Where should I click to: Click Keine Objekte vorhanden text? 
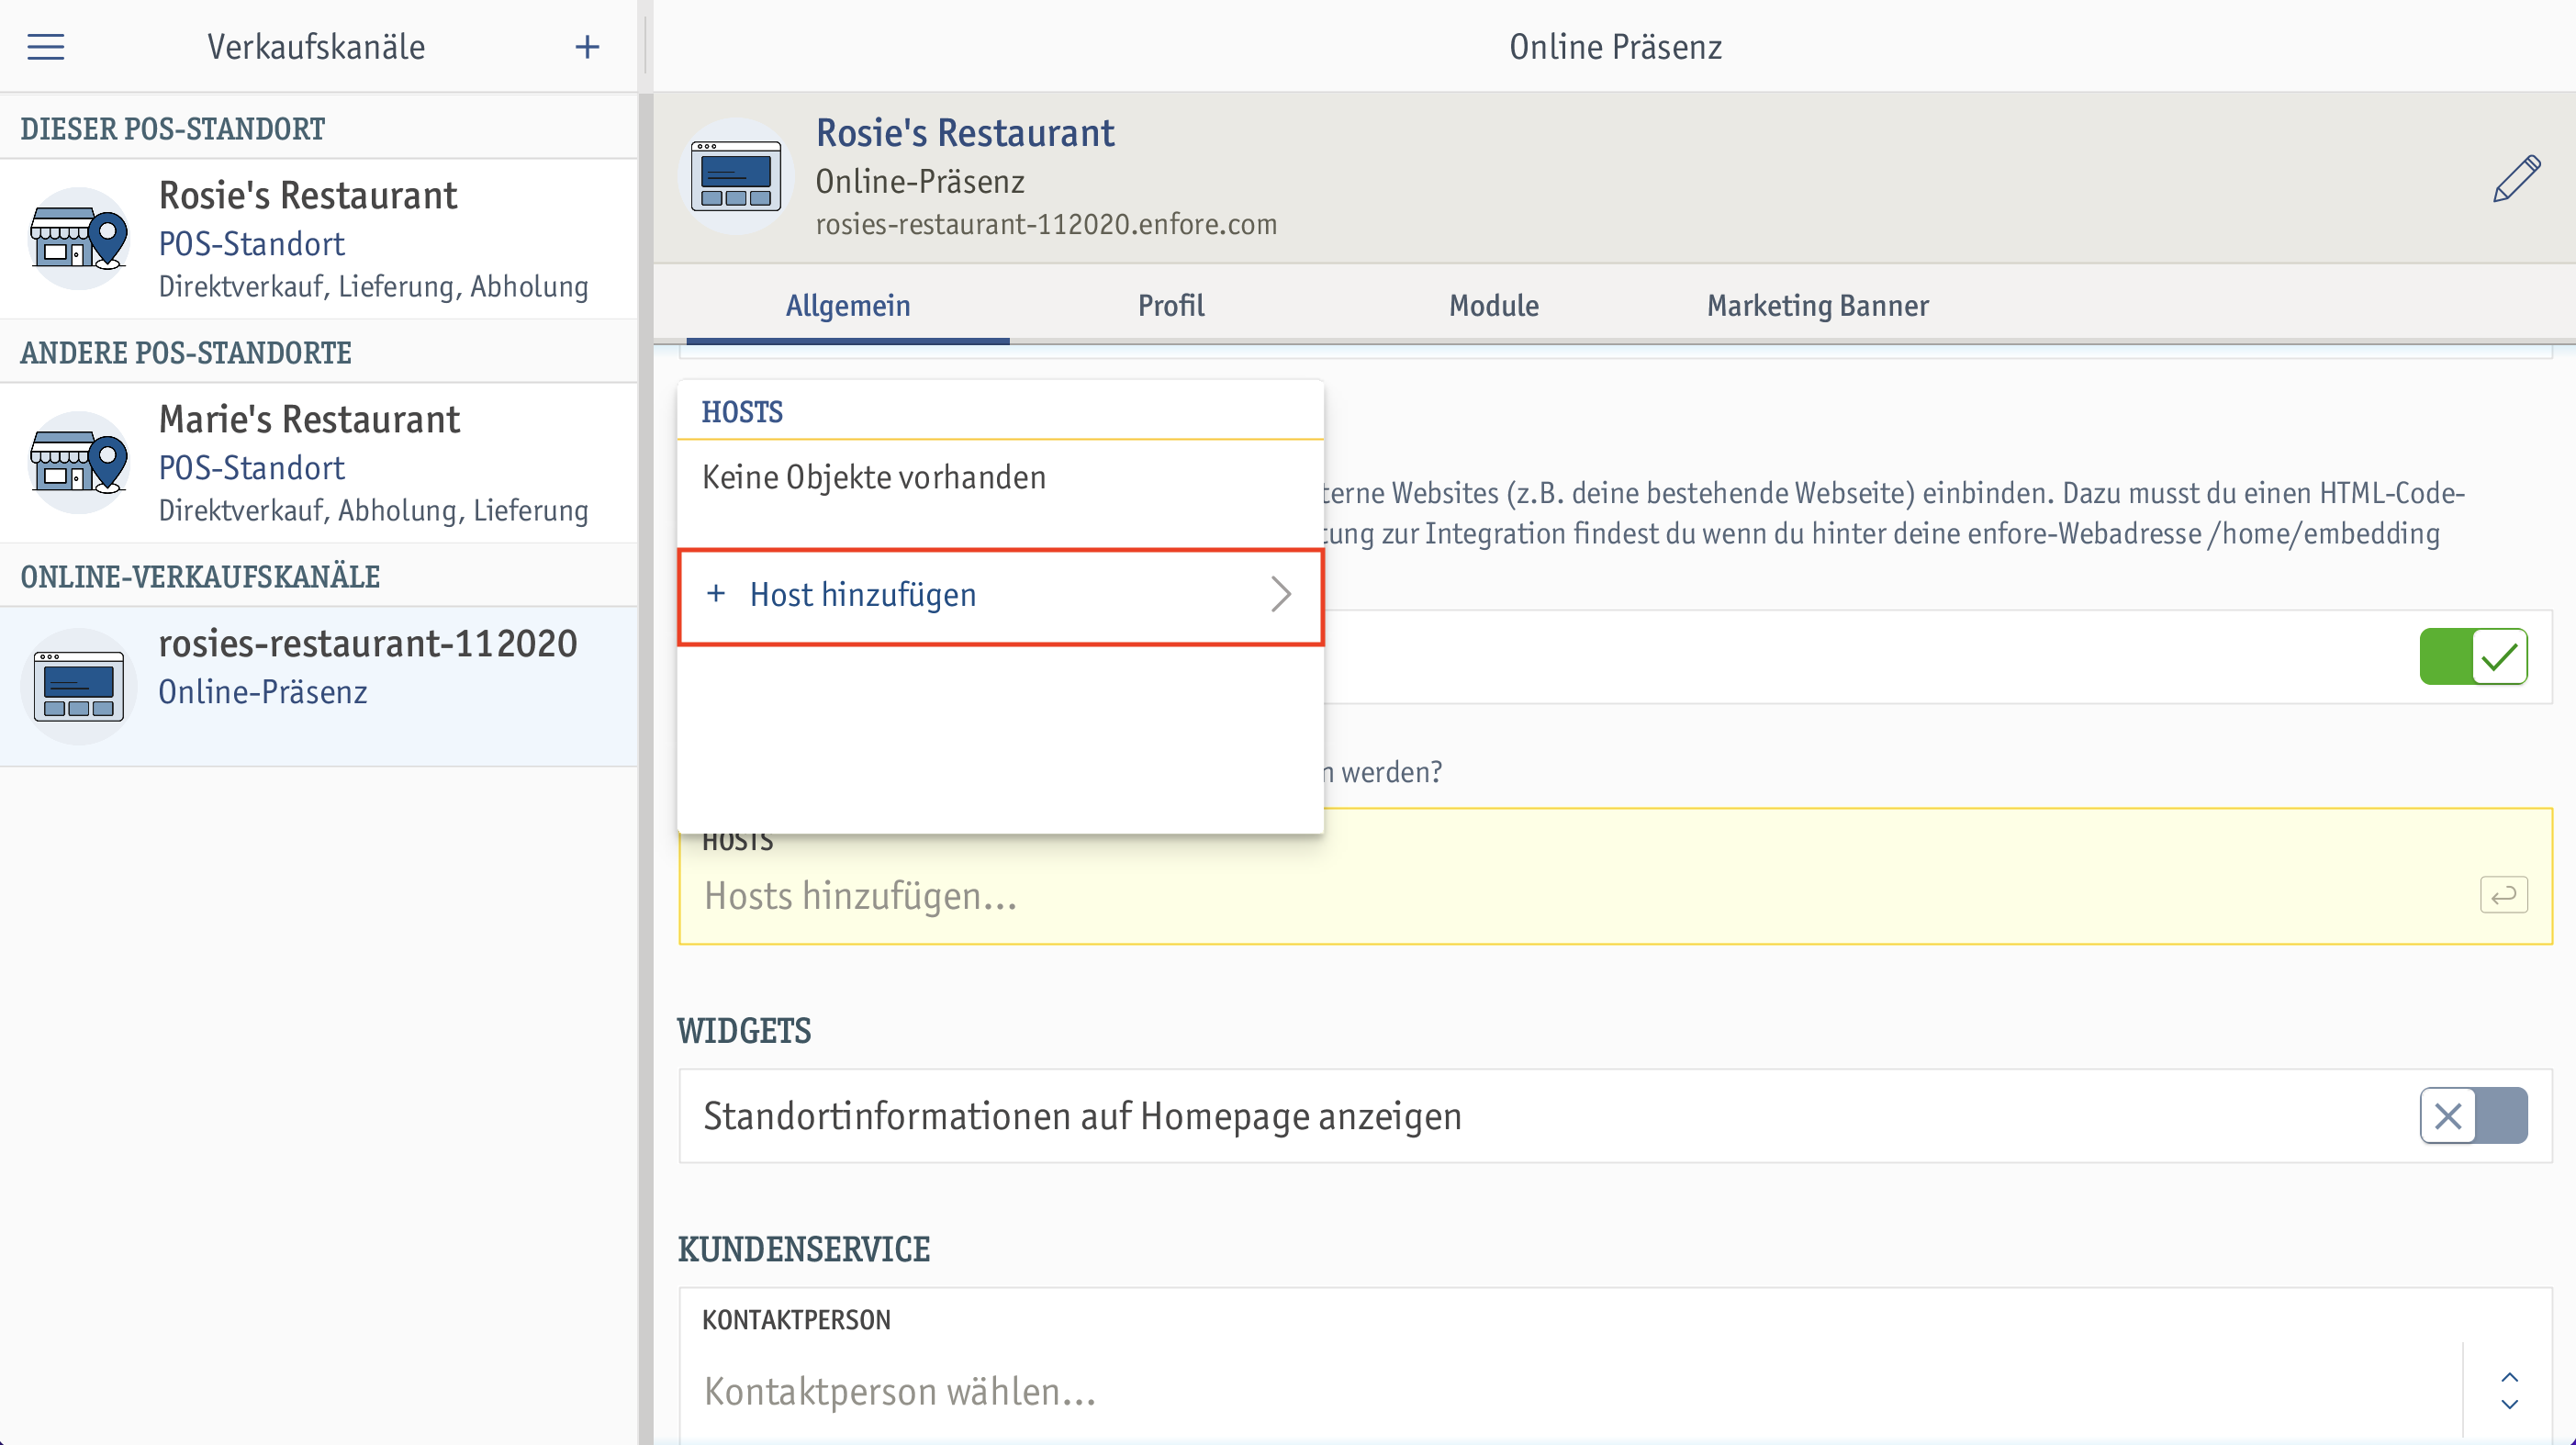(874, 478)
